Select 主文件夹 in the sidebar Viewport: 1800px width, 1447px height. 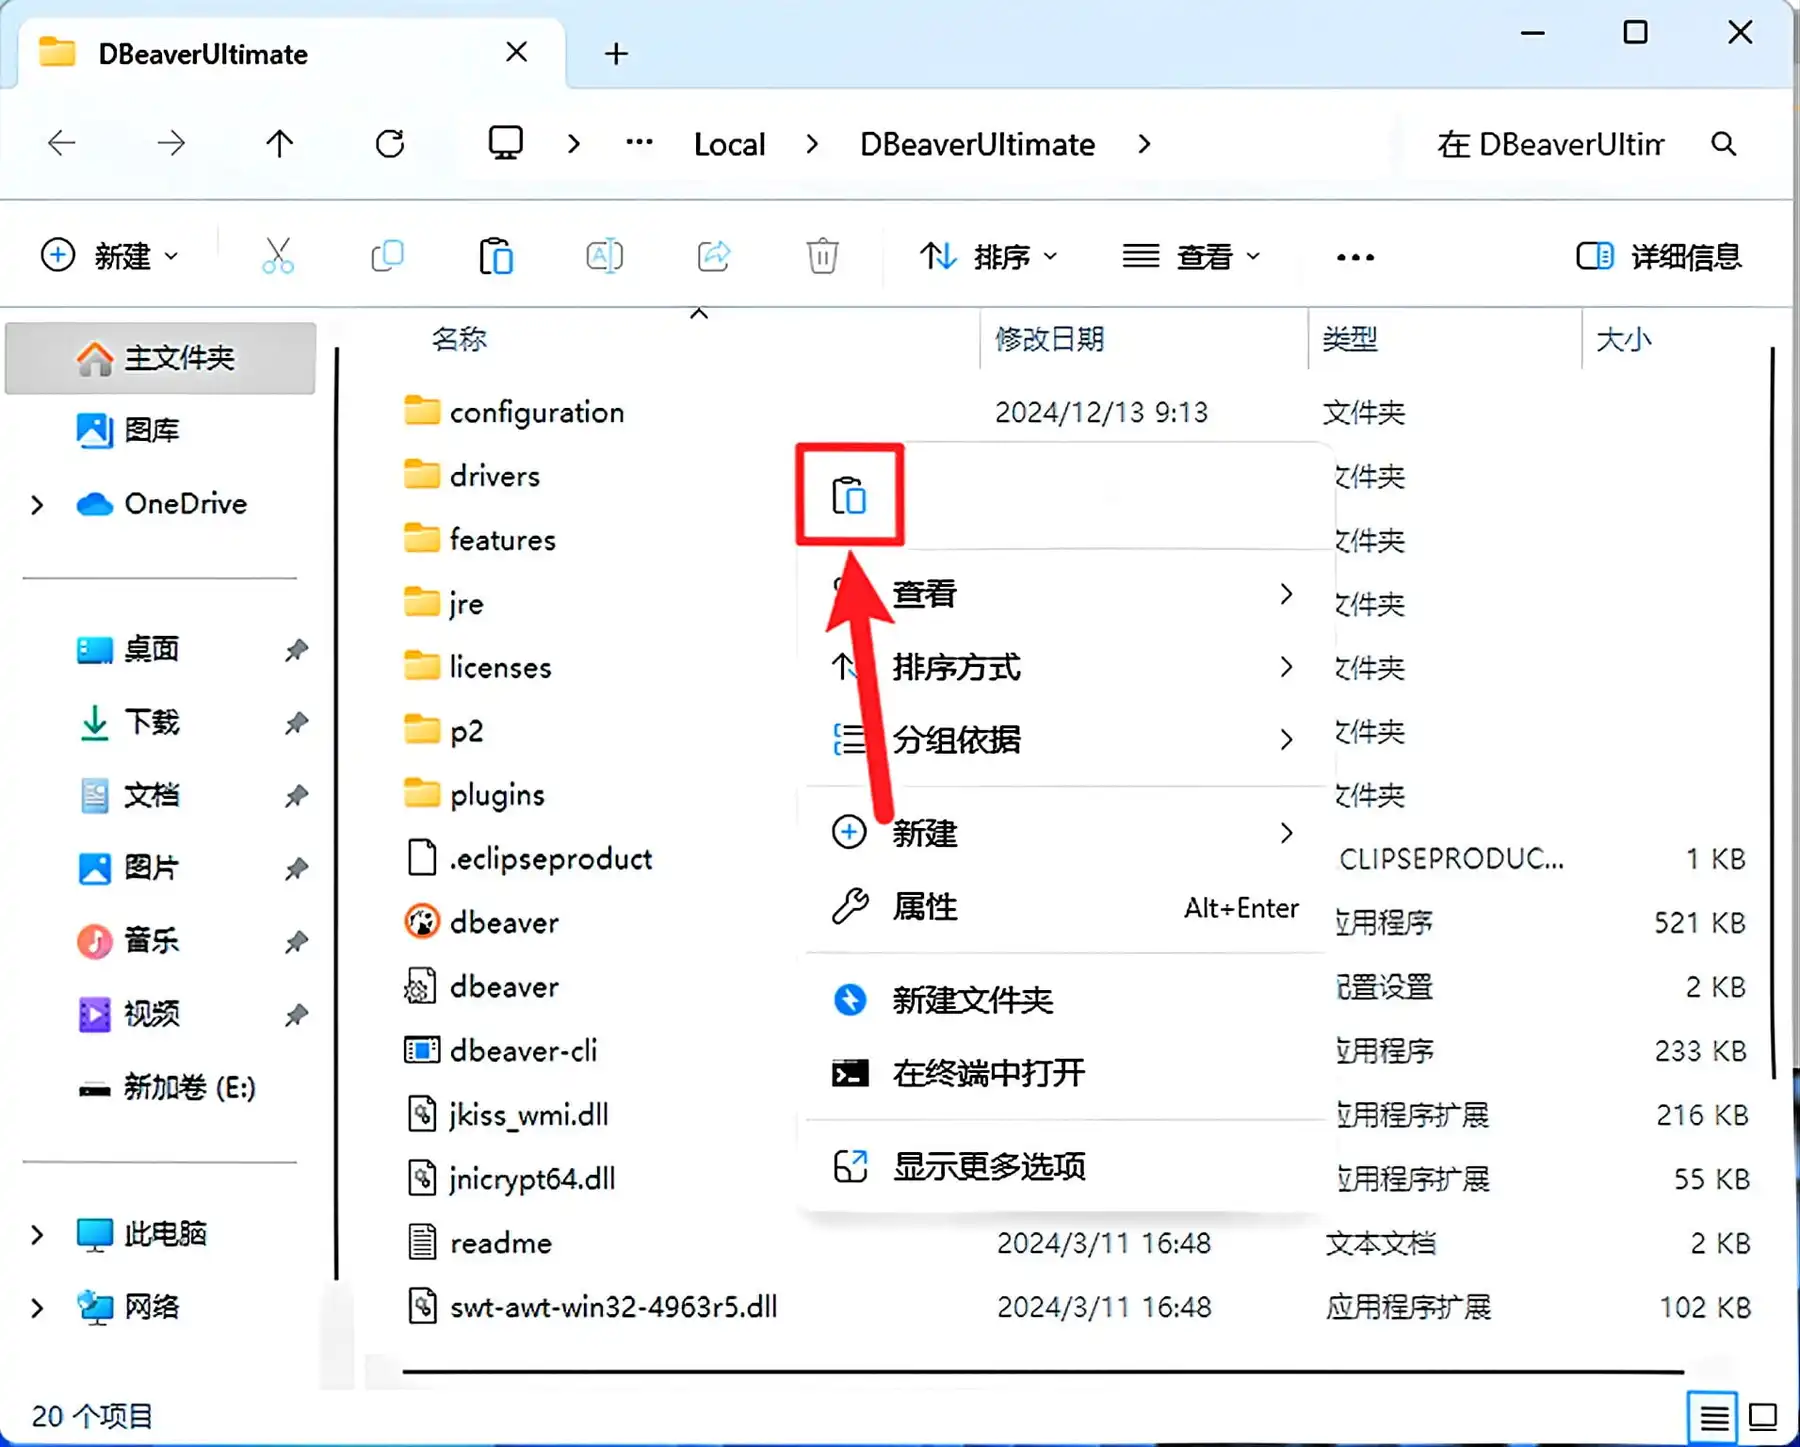pos(161,358)
